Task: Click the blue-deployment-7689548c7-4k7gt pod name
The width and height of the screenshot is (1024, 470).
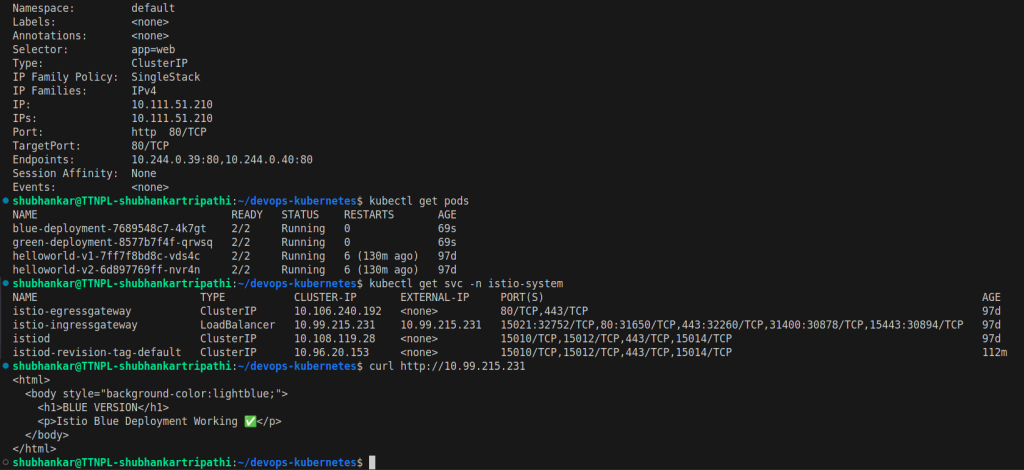Action: pos(109,228)
